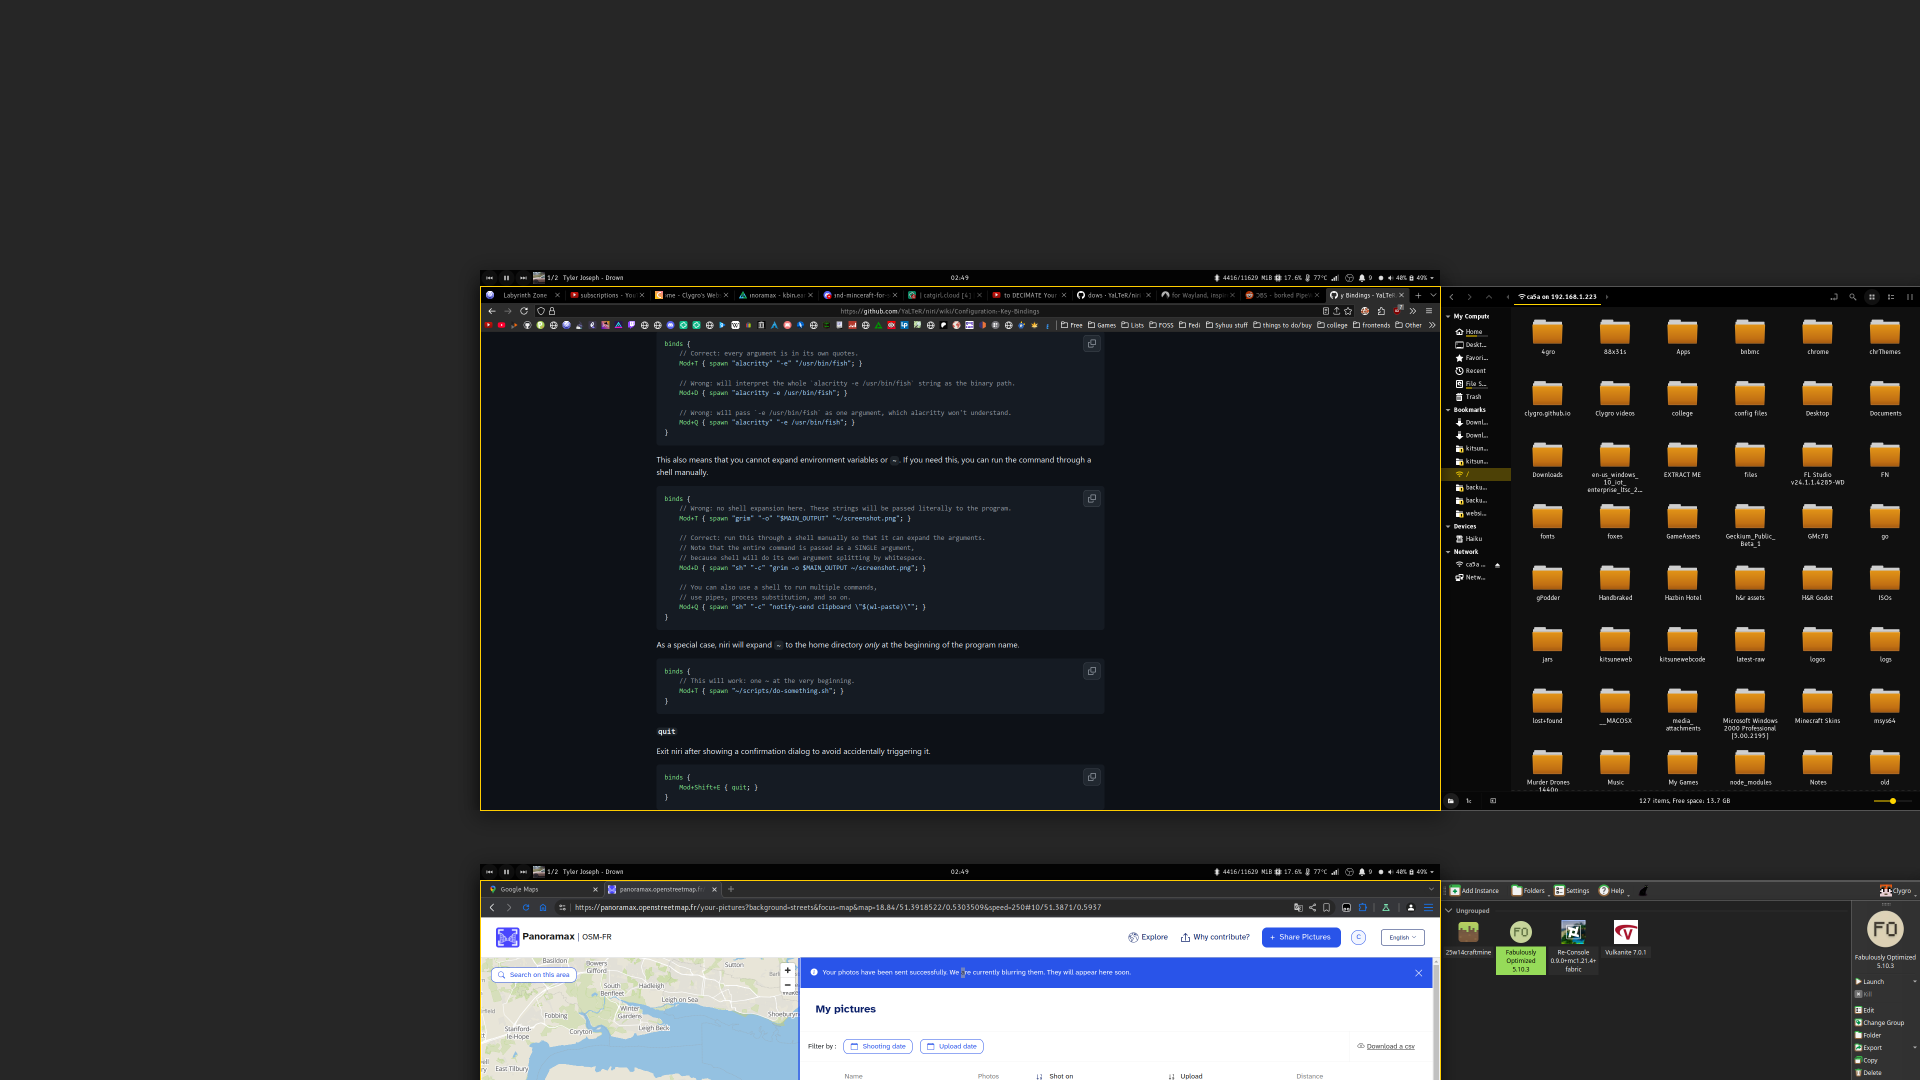Open the Help menu in launcher toolbar

coord(1611,890)
